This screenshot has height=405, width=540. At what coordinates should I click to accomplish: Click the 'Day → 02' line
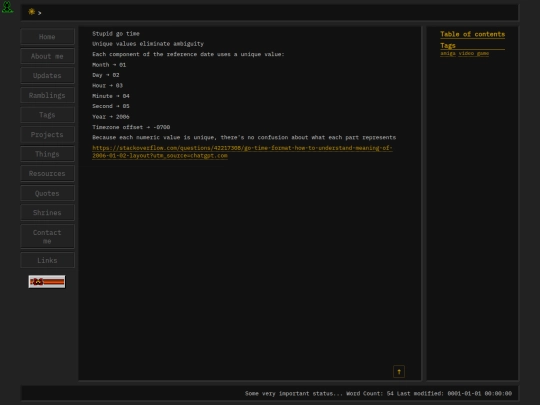click(x=105, y=75)
